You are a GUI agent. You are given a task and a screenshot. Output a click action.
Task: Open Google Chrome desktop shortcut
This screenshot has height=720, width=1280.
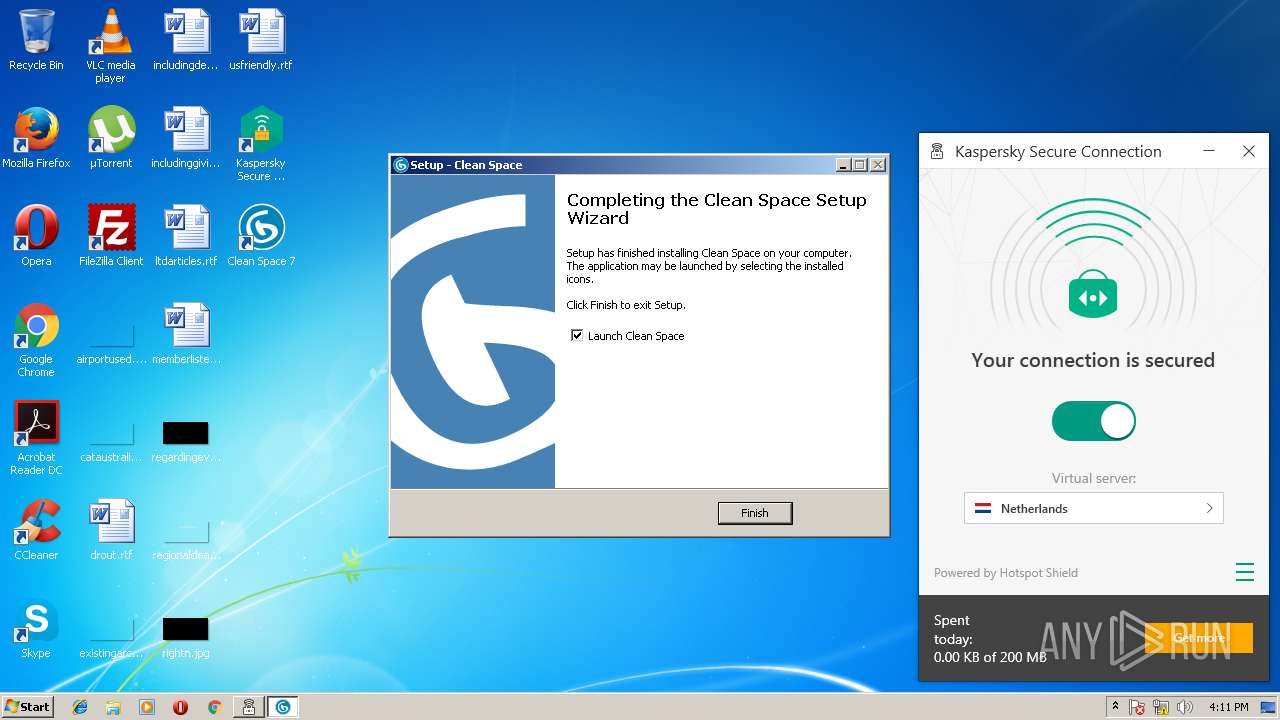(36, 340)
